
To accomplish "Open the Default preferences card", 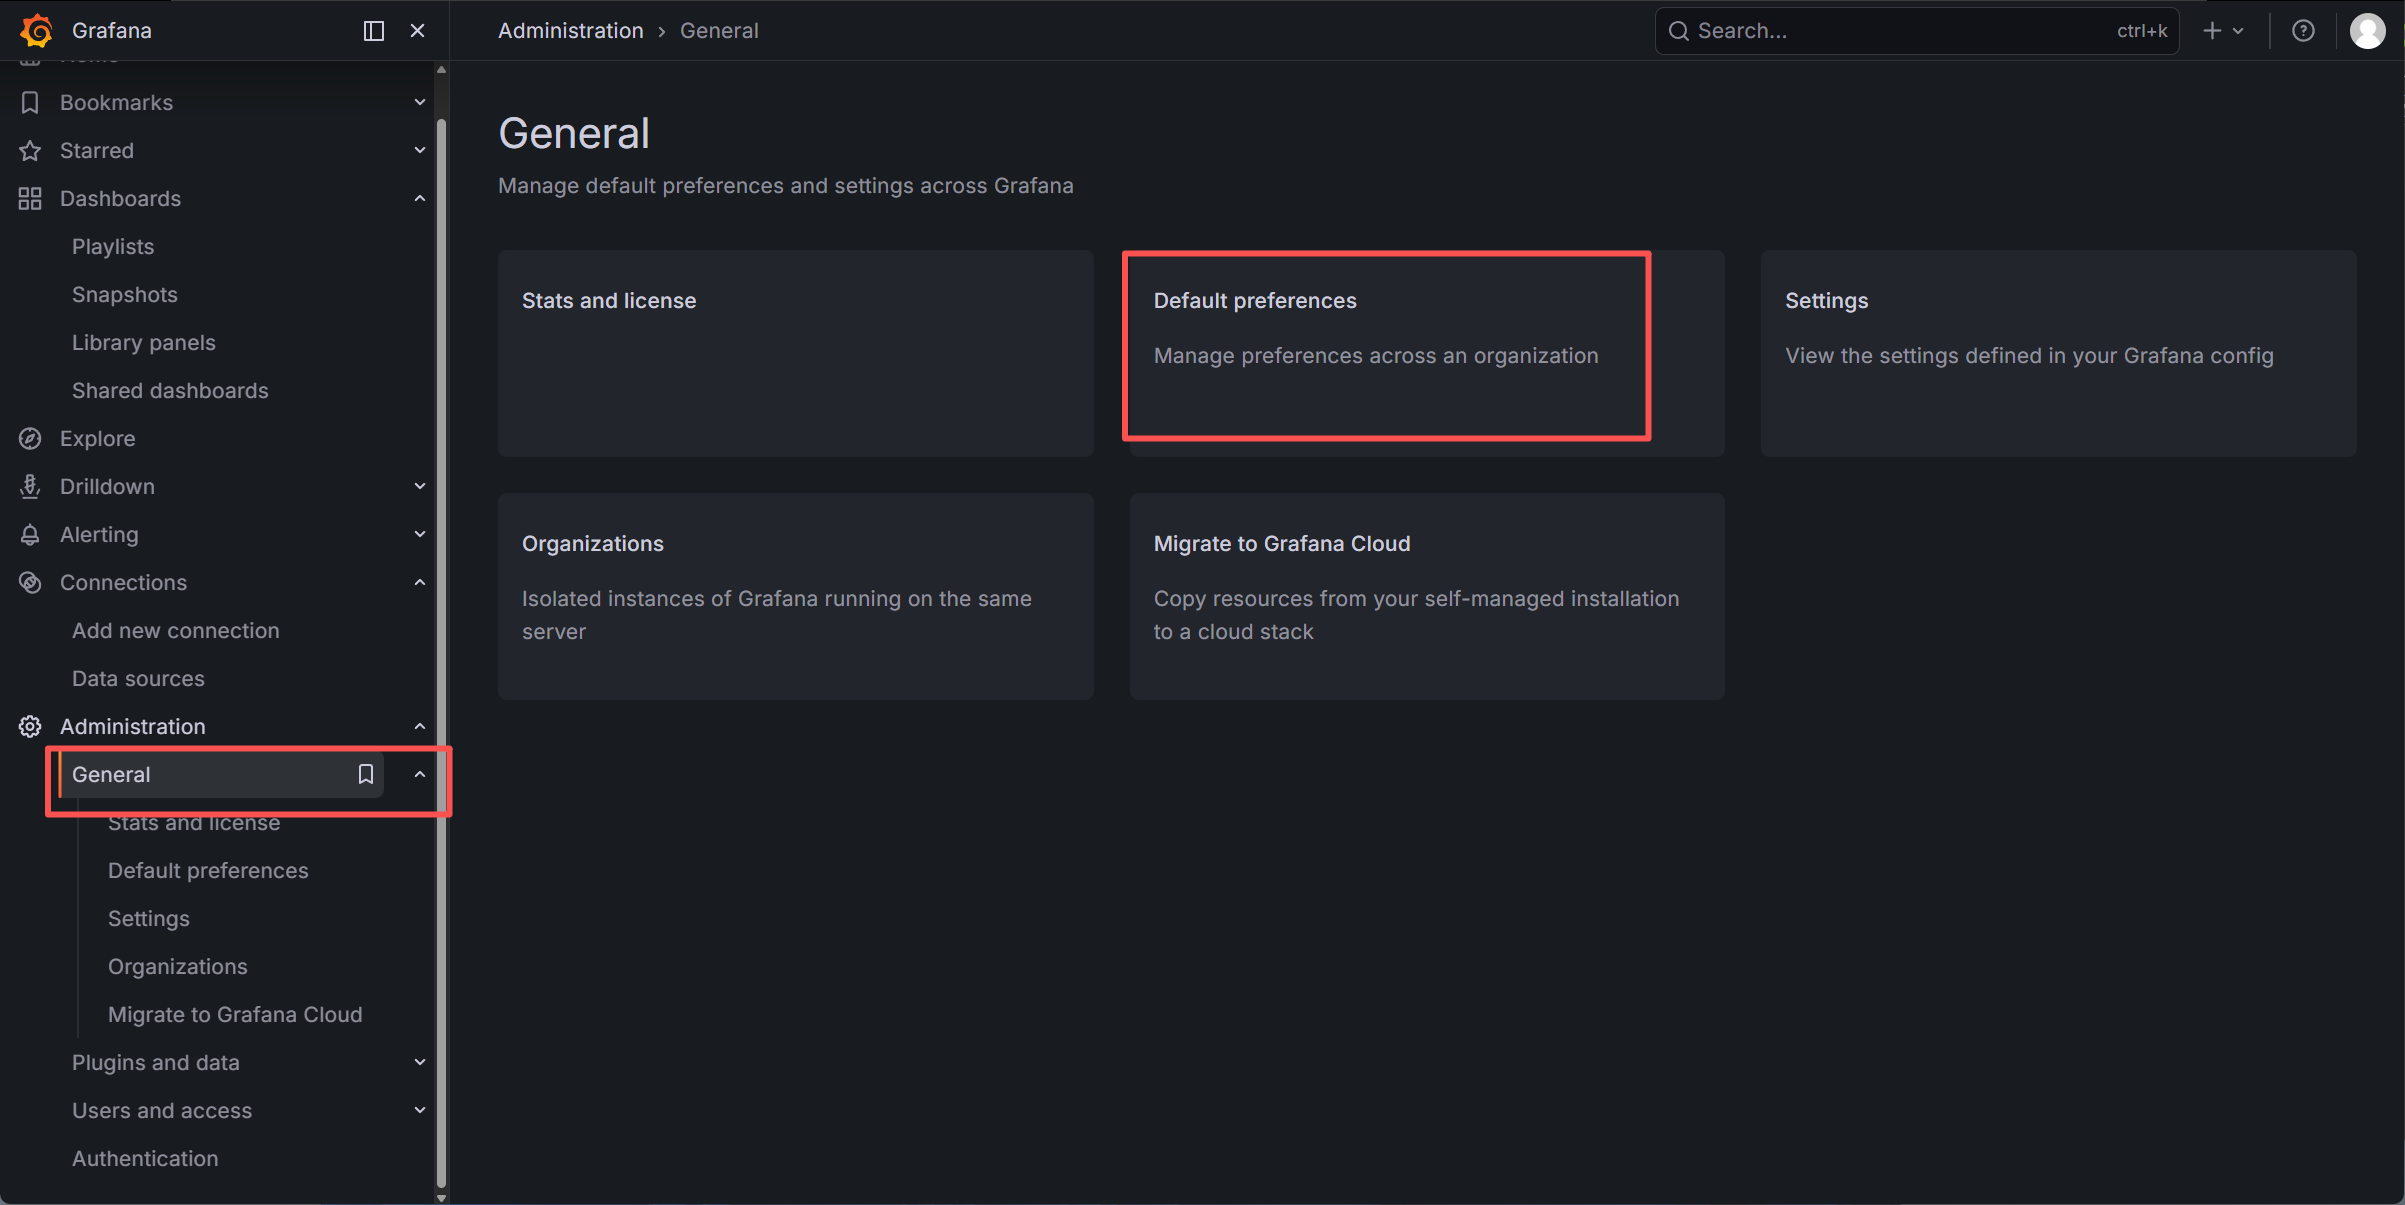I will tap(1427, 354).
